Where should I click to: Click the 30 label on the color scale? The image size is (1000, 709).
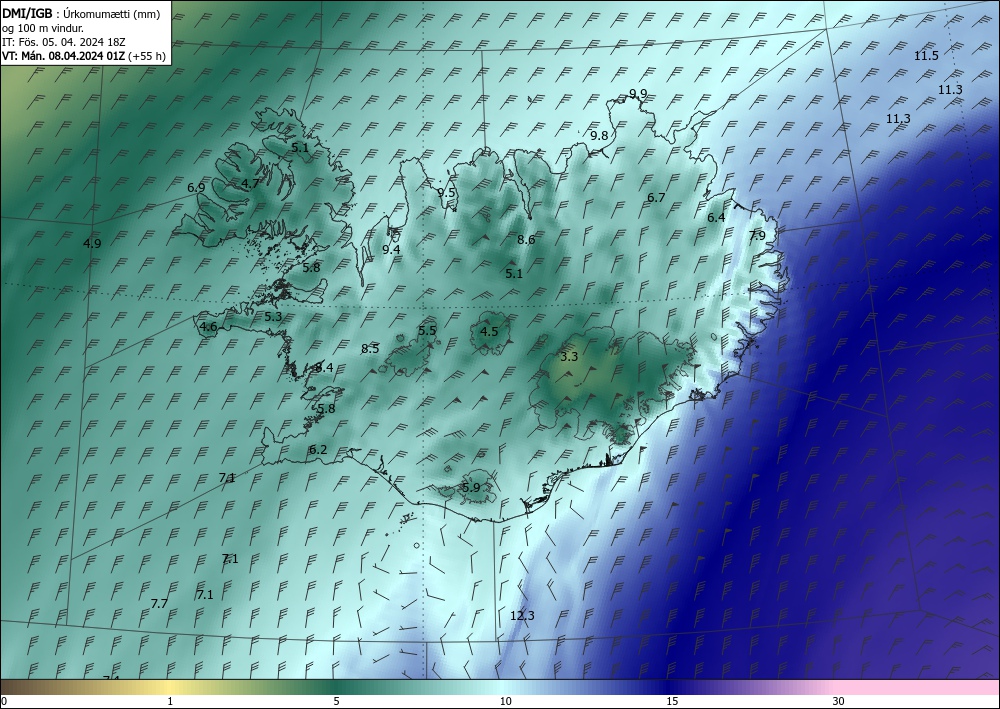[838, 702]
